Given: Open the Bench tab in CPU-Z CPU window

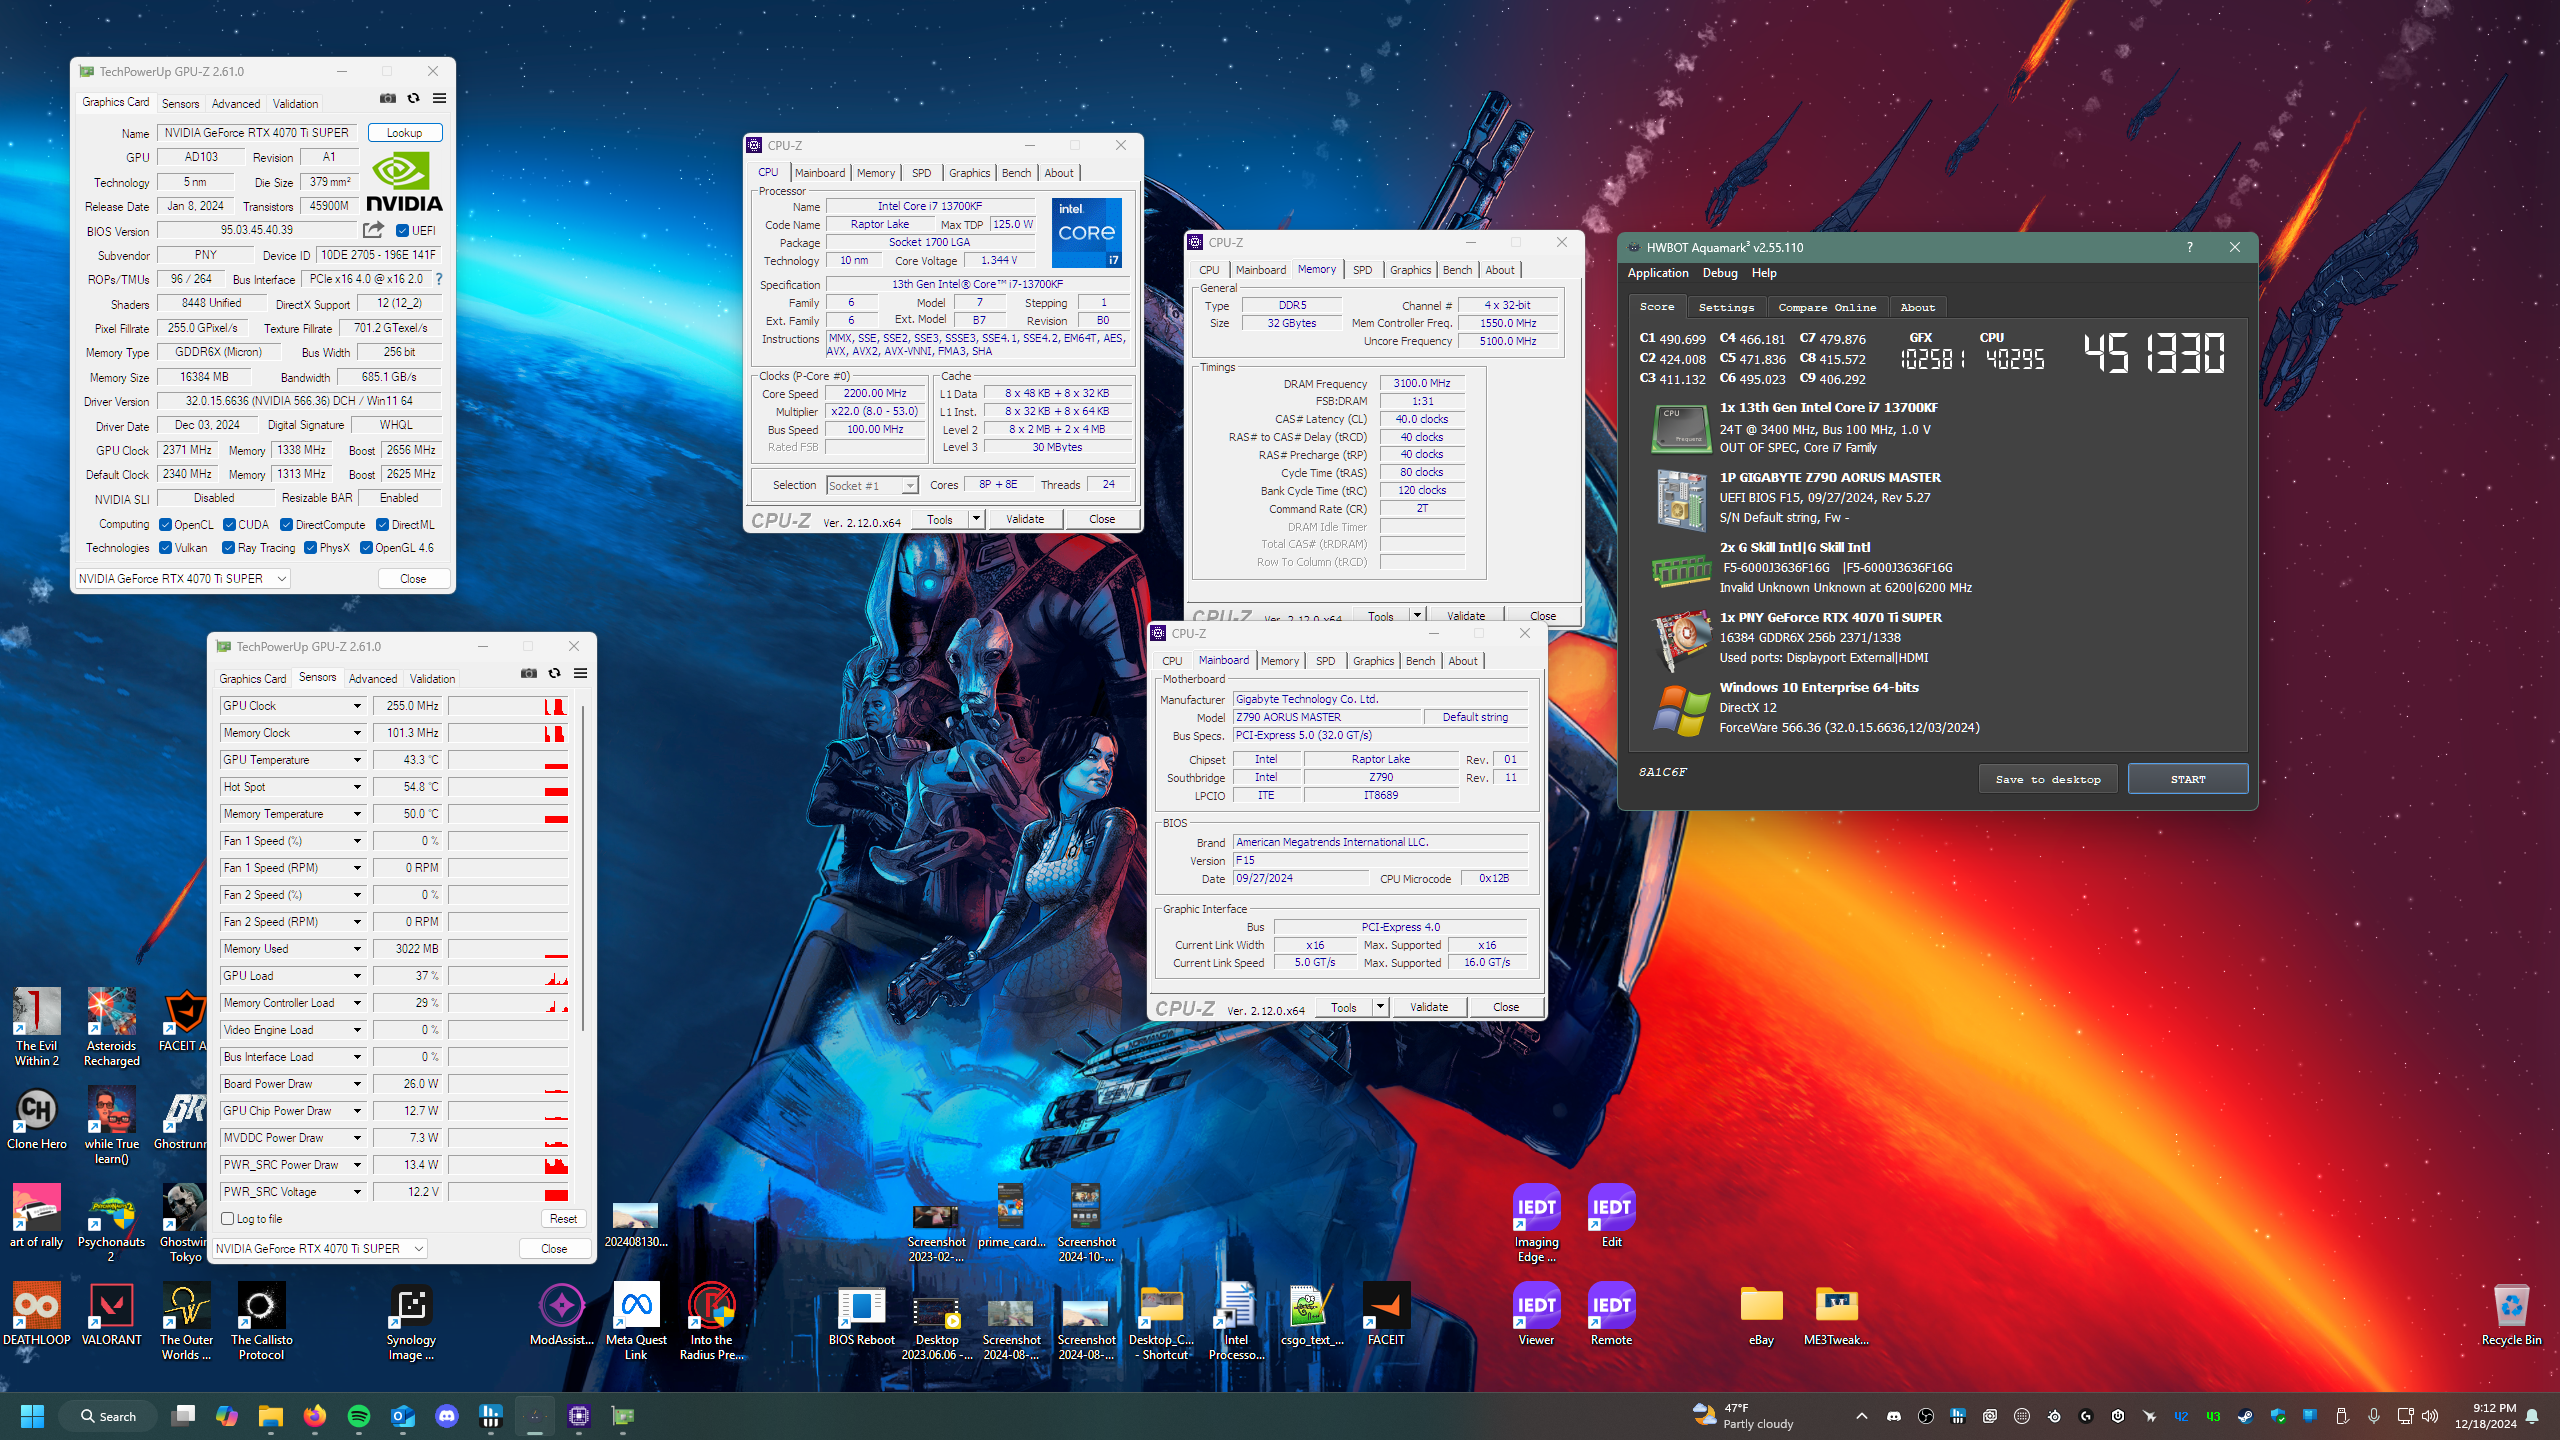Looking at the screenshot, I should (1016, 173).
